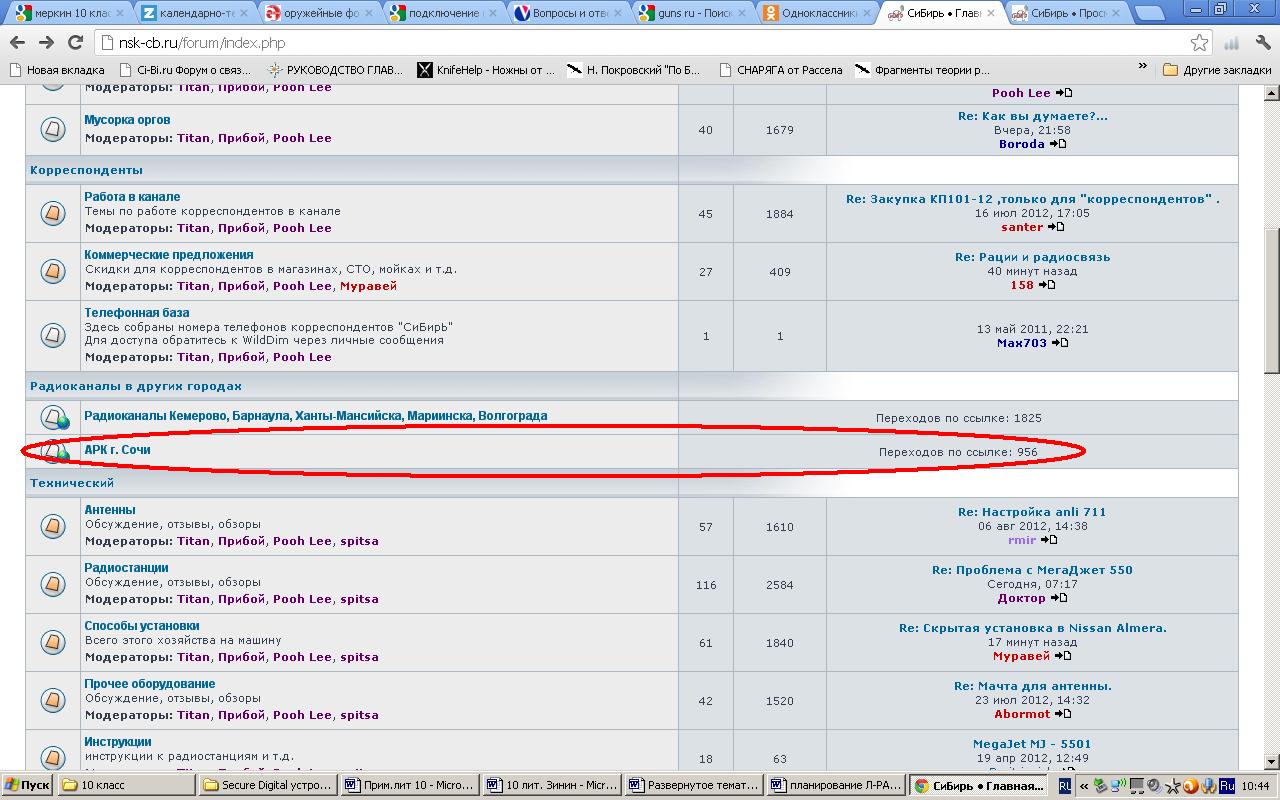
Task: Click the link-forum globe icon beside АРК г. Сочи
Action: [x=55, y=452]
